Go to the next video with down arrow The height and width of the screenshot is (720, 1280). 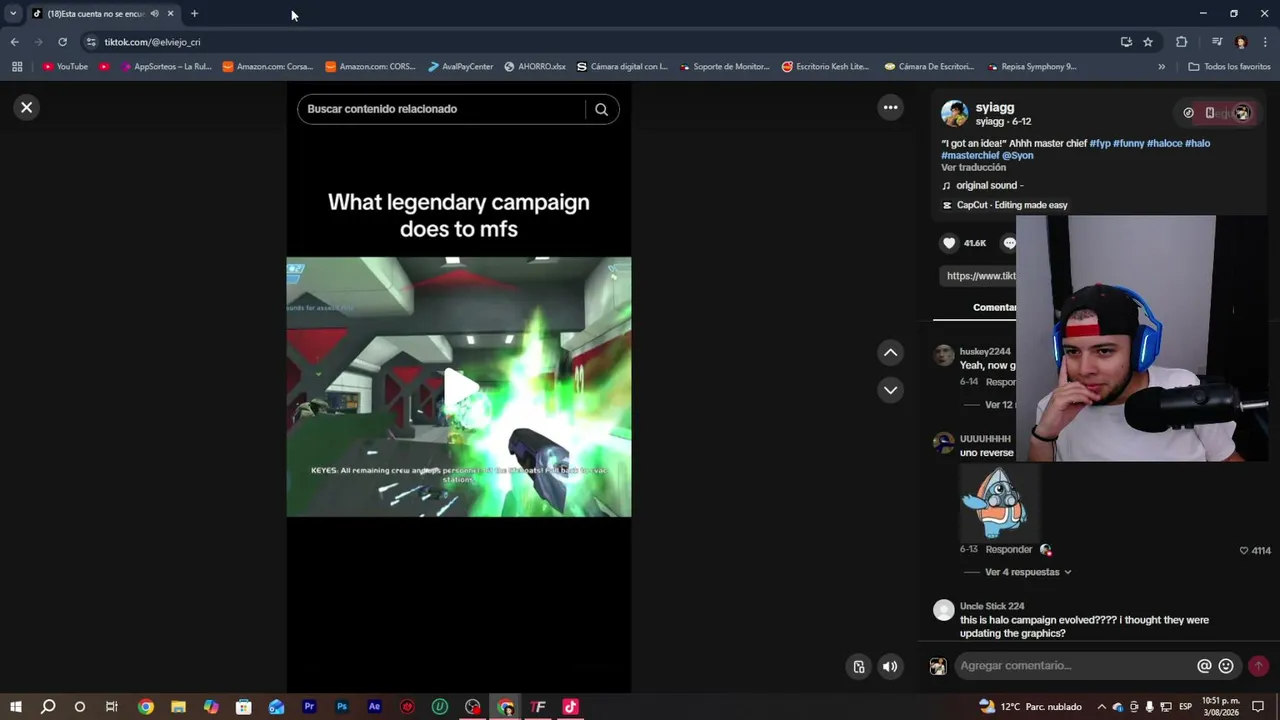point(890,390)
